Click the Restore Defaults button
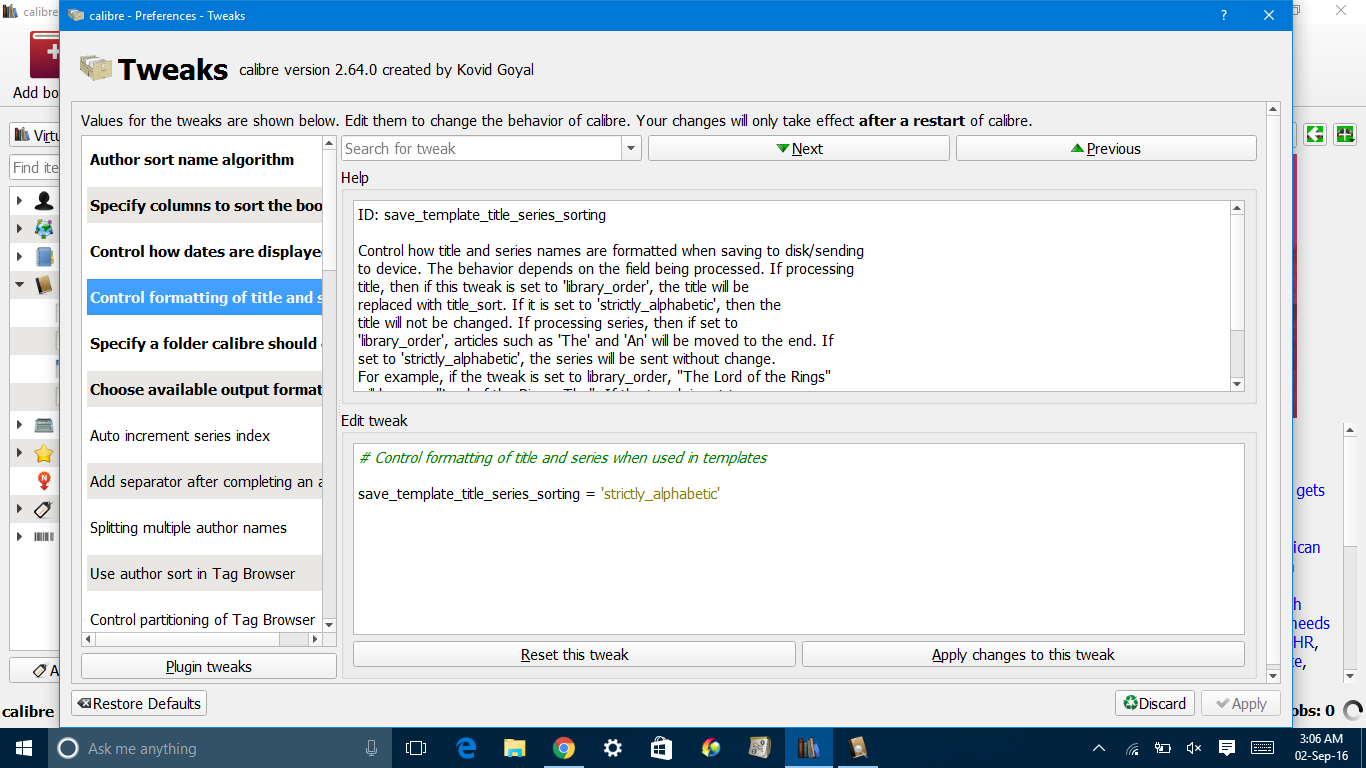Viewport: 1366px width, 768px height. coord(139,704)
